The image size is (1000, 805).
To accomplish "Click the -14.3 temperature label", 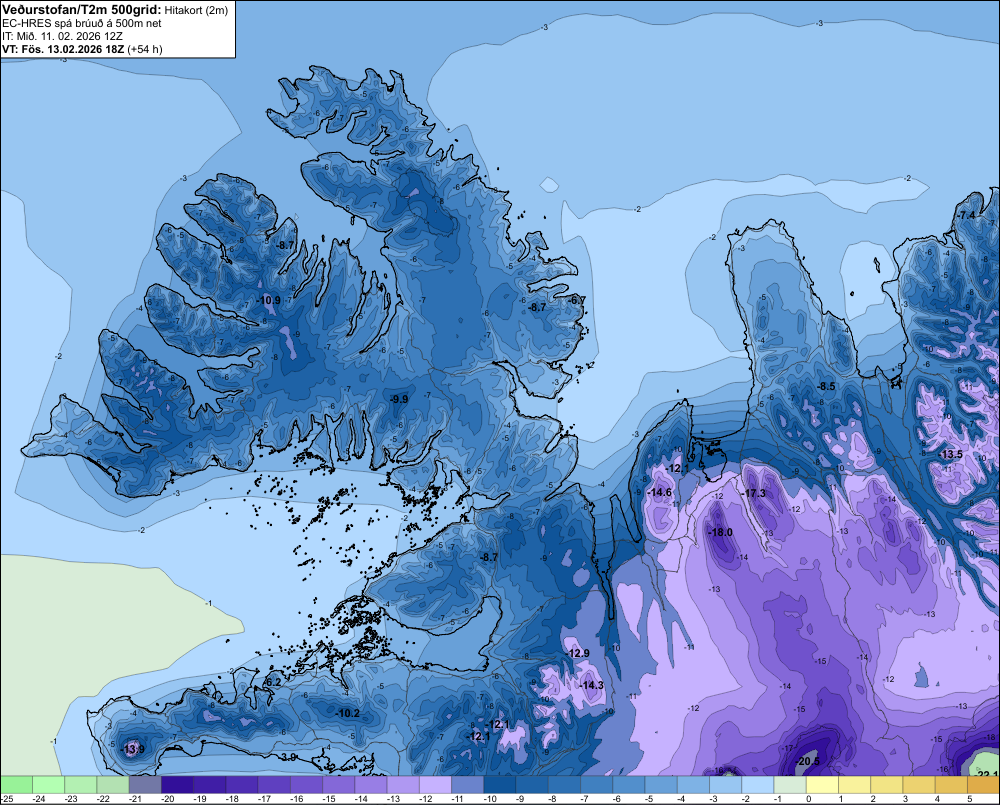I will coord(591,684).
